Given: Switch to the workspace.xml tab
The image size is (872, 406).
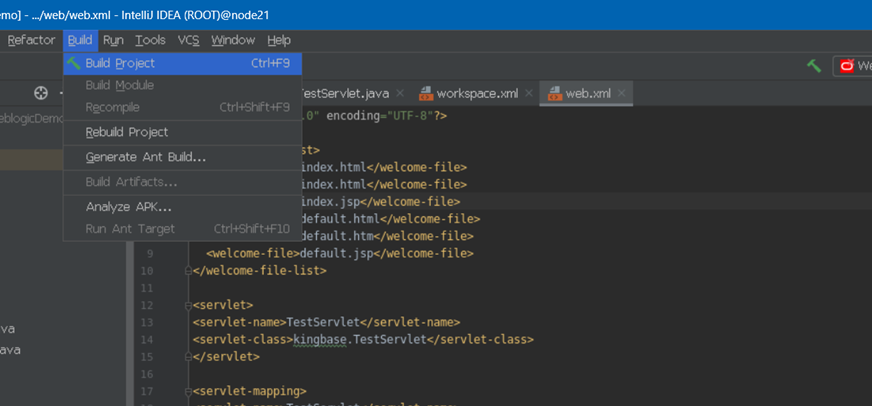Looking at the screenshot, I should coord(477,94).
